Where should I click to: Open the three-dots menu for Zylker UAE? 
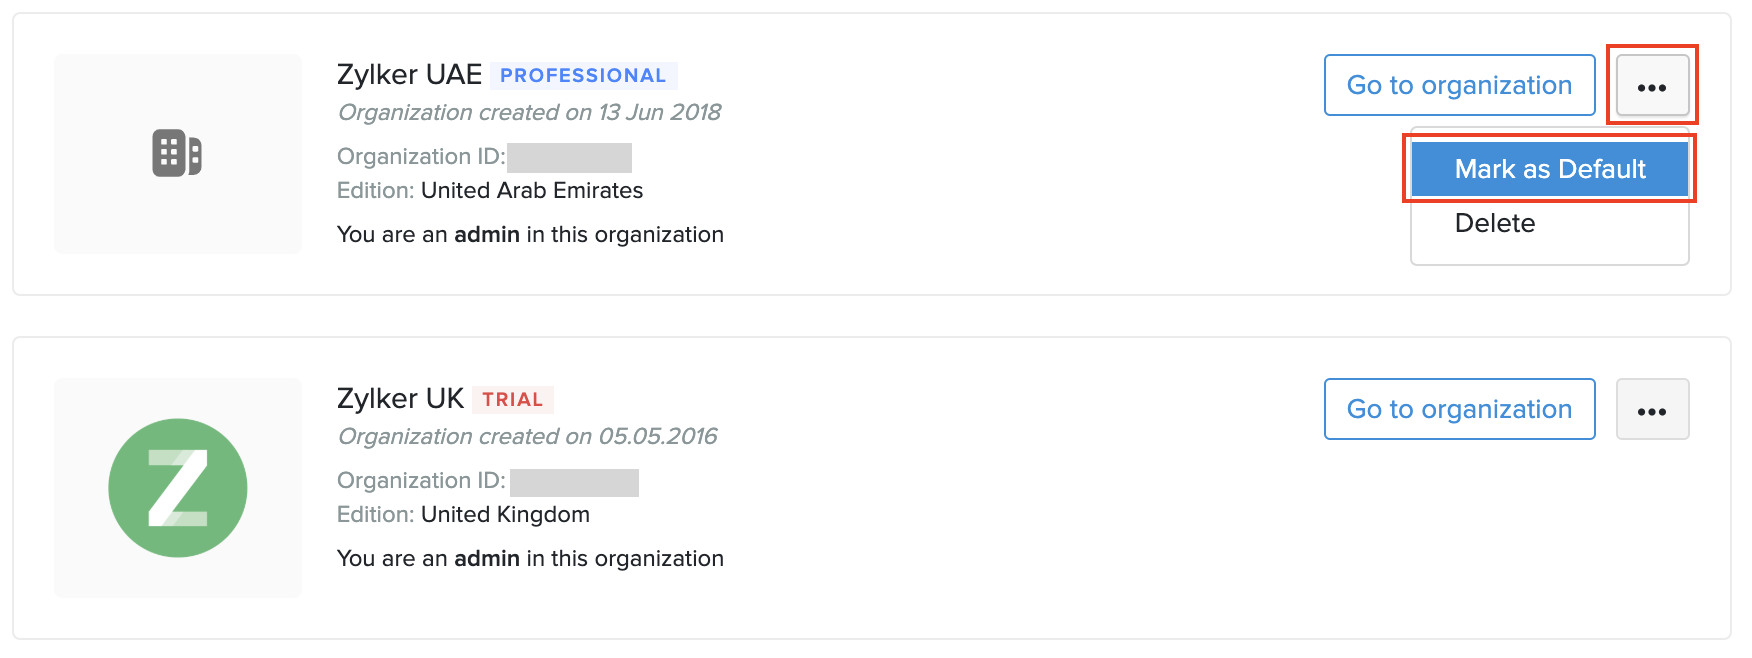[1652, 86]
